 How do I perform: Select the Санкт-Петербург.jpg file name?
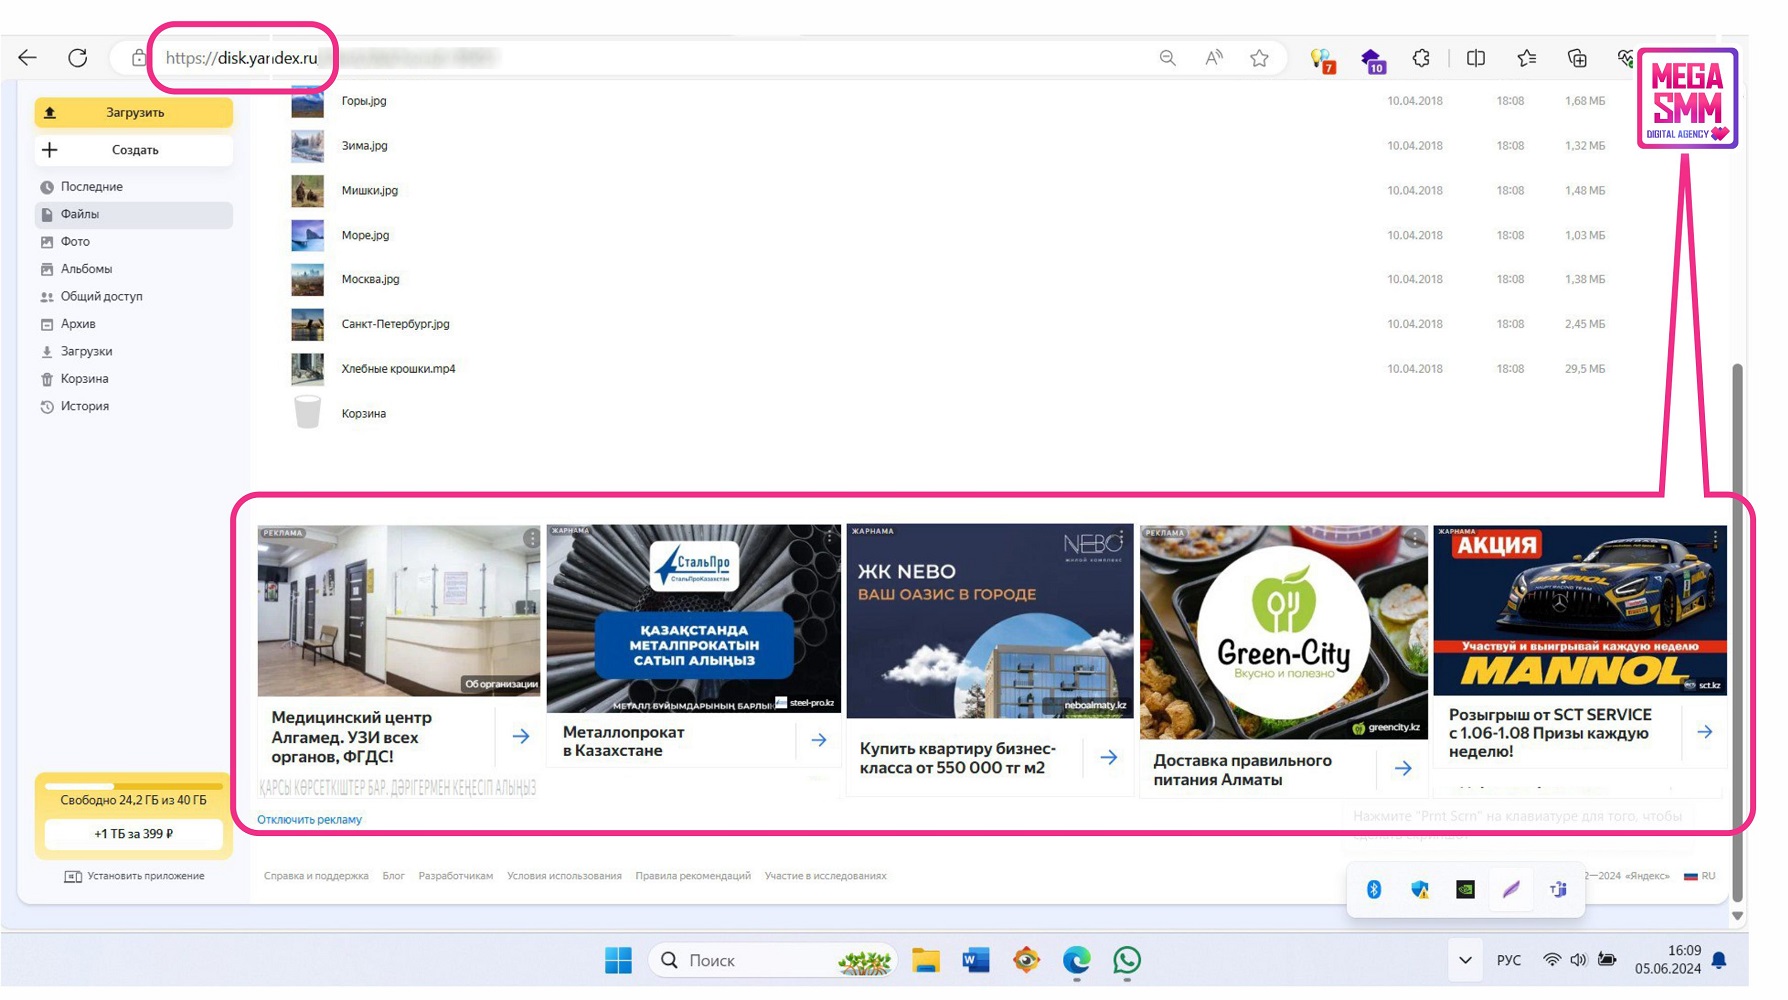395,325
